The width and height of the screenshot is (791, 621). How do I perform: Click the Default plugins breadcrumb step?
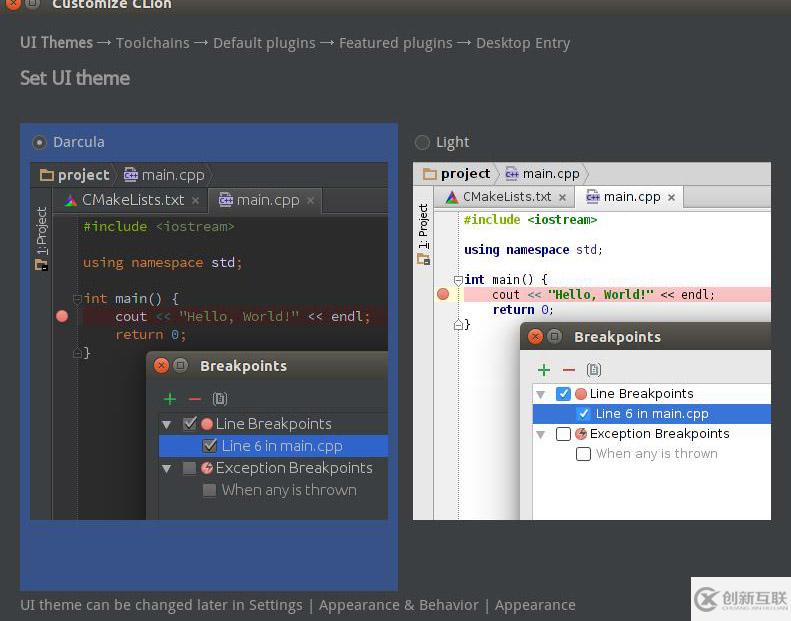[x=264, y=43]
